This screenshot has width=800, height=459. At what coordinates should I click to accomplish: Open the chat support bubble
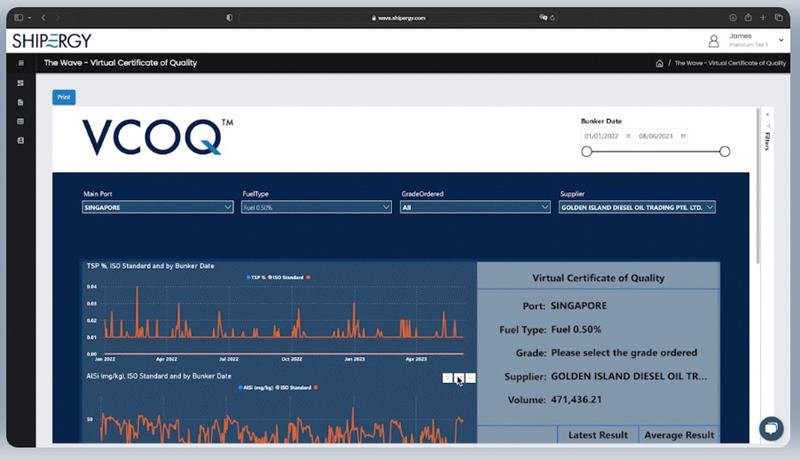(771, 428)
